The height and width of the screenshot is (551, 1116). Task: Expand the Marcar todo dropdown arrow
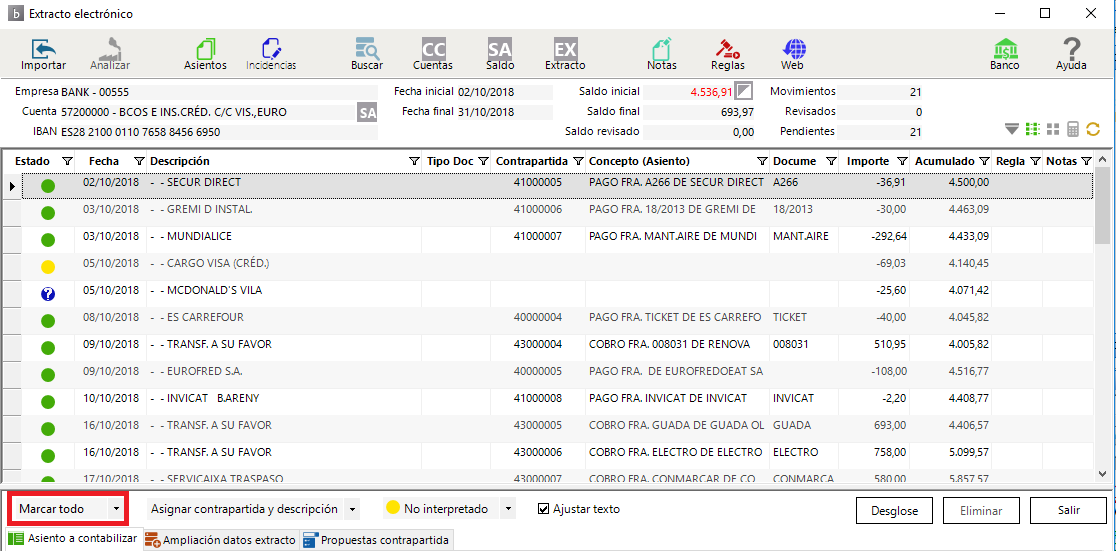click(116, 509)
